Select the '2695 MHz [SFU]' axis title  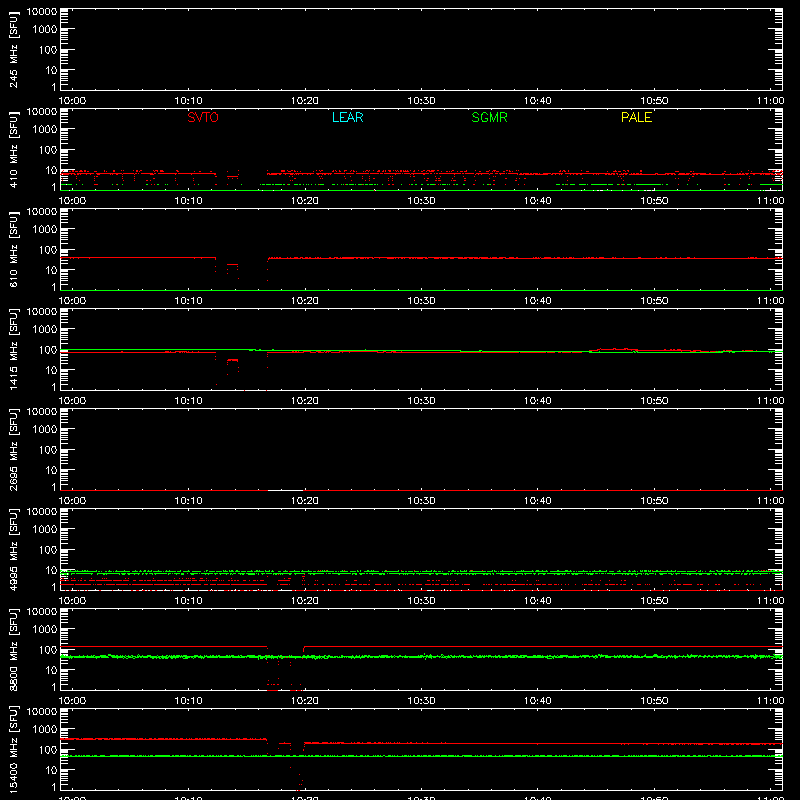[x=13, y=449]
